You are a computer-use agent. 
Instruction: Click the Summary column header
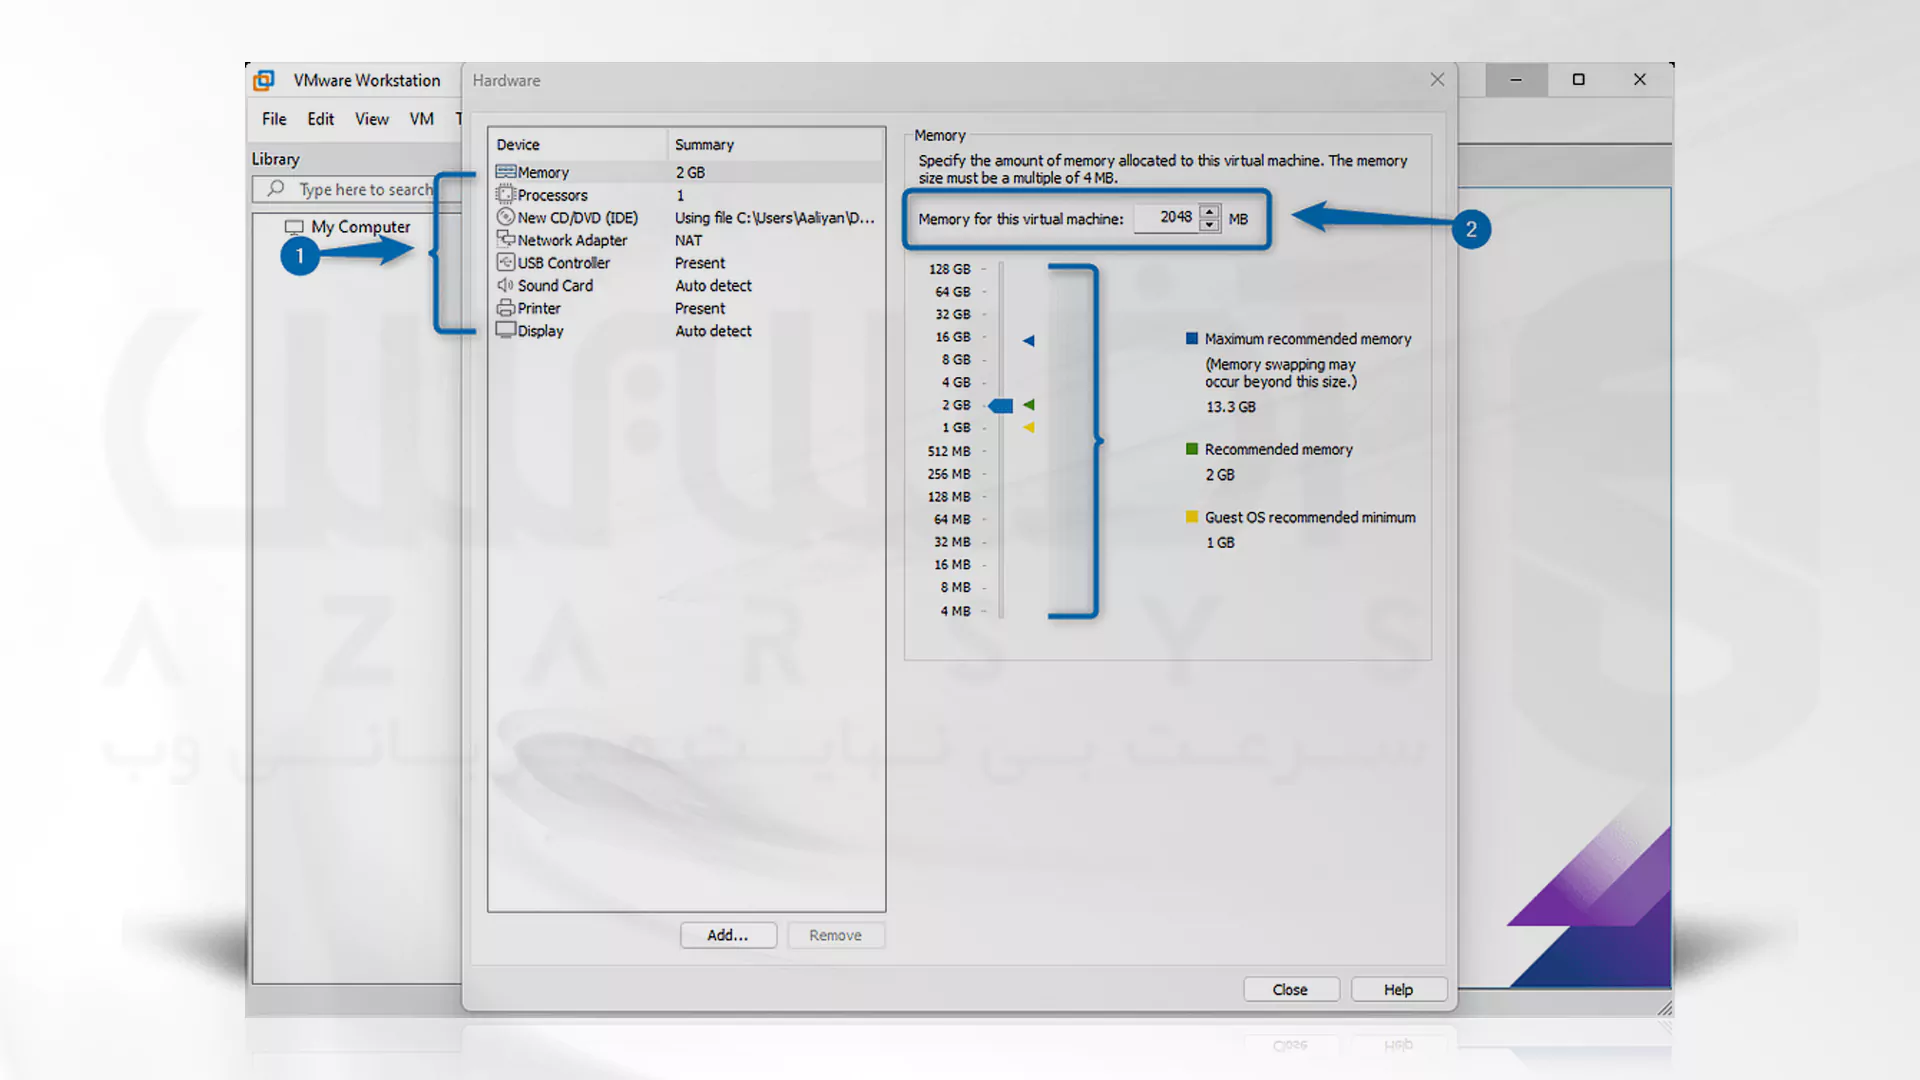pos(776,145)
